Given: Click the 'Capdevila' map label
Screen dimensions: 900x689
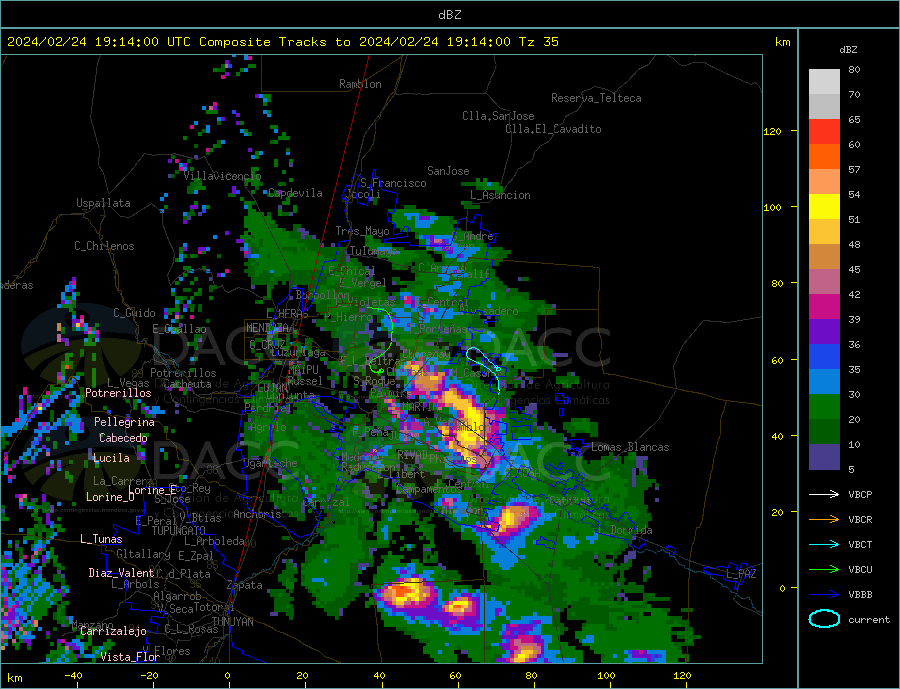Looking at the screenshot, I should pyautogui.click(x=295, y=193).
